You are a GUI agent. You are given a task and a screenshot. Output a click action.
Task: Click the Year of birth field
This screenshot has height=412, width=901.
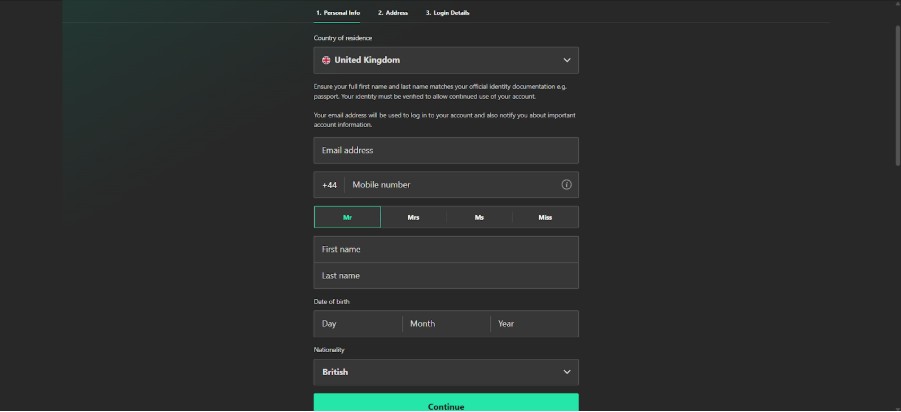(x=534, y=324)
